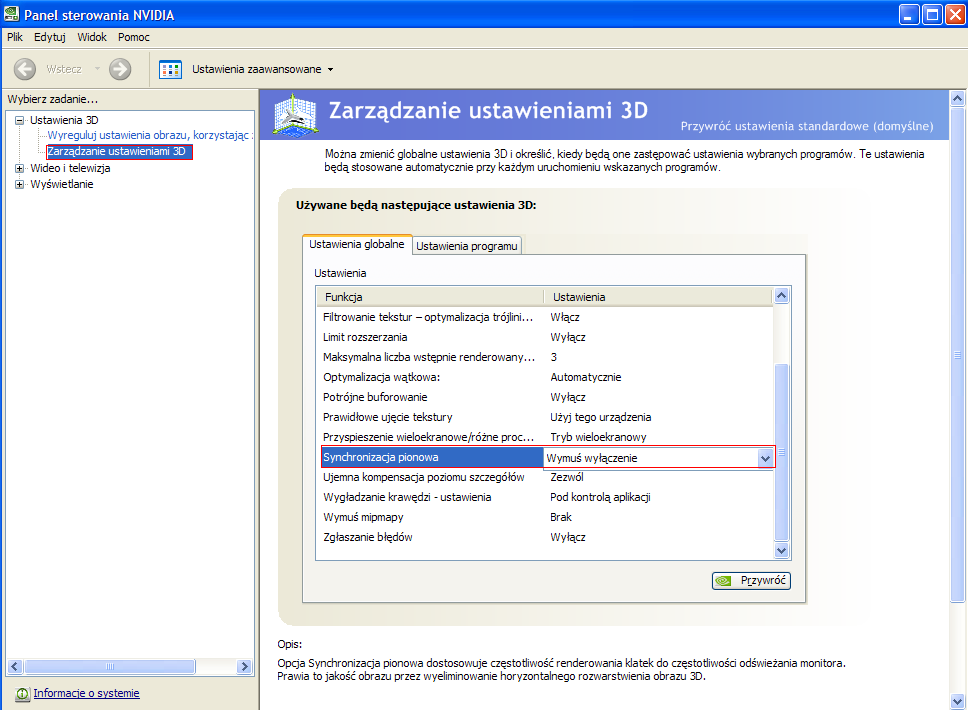Click the advanced settings view icon

[170, 69]
